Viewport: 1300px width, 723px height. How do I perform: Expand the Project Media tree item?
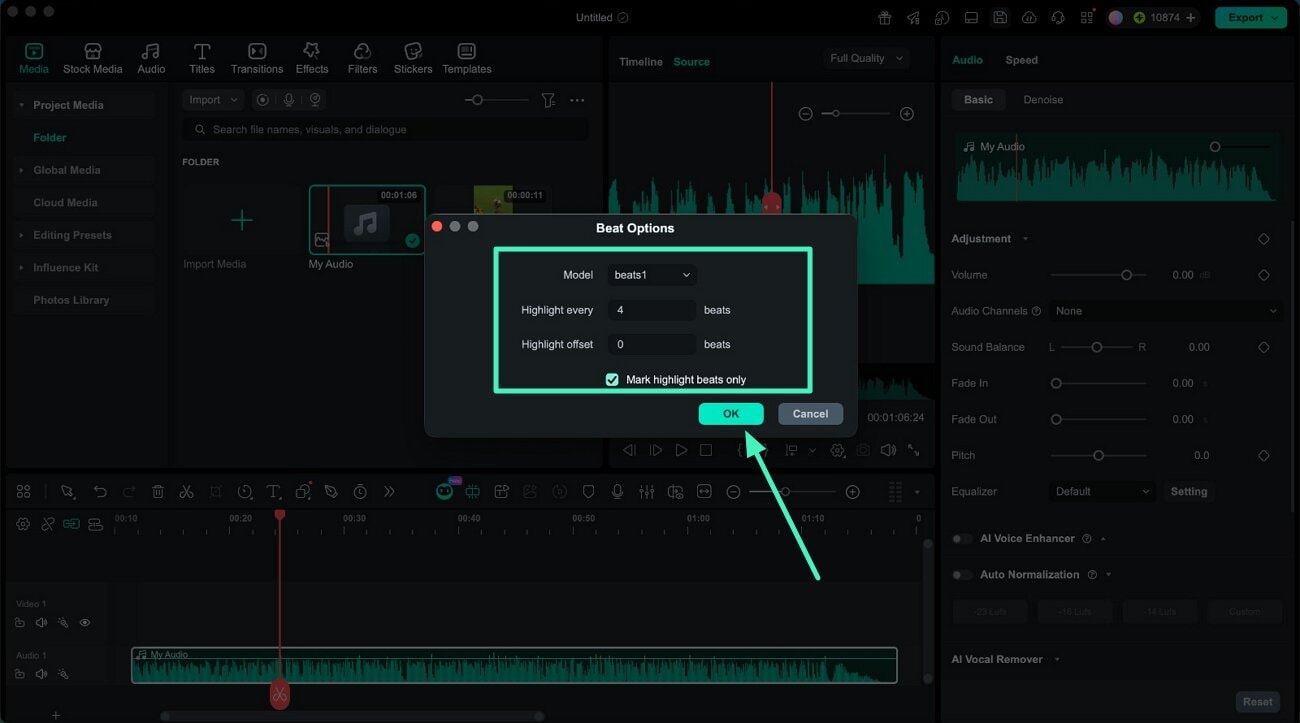[x=22, y=105]
